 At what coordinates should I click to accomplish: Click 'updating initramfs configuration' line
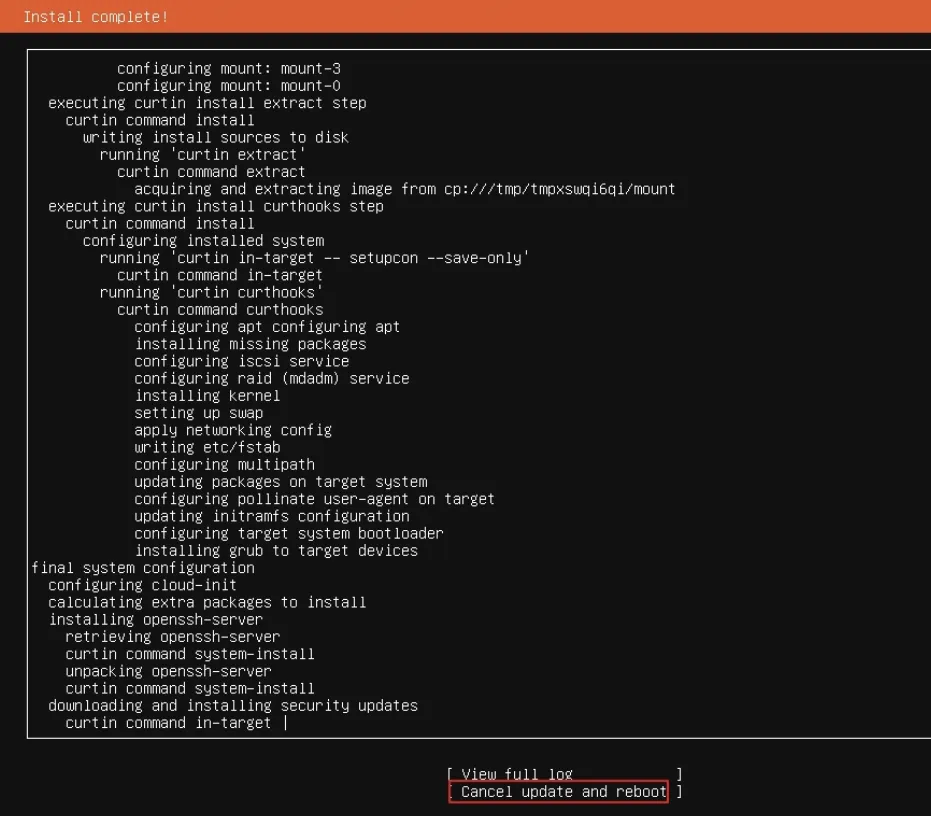(x=271, y=516)
